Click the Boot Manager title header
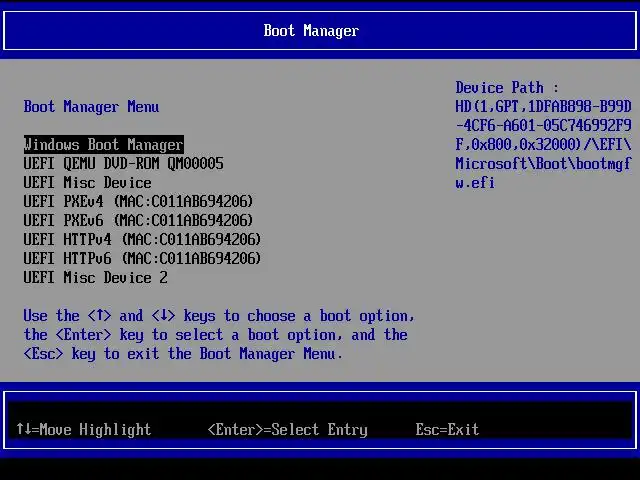 311,31
